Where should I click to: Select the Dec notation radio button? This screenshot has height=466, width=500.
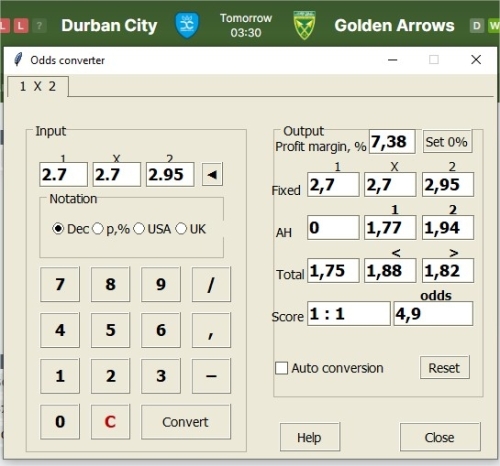point(58,229)
